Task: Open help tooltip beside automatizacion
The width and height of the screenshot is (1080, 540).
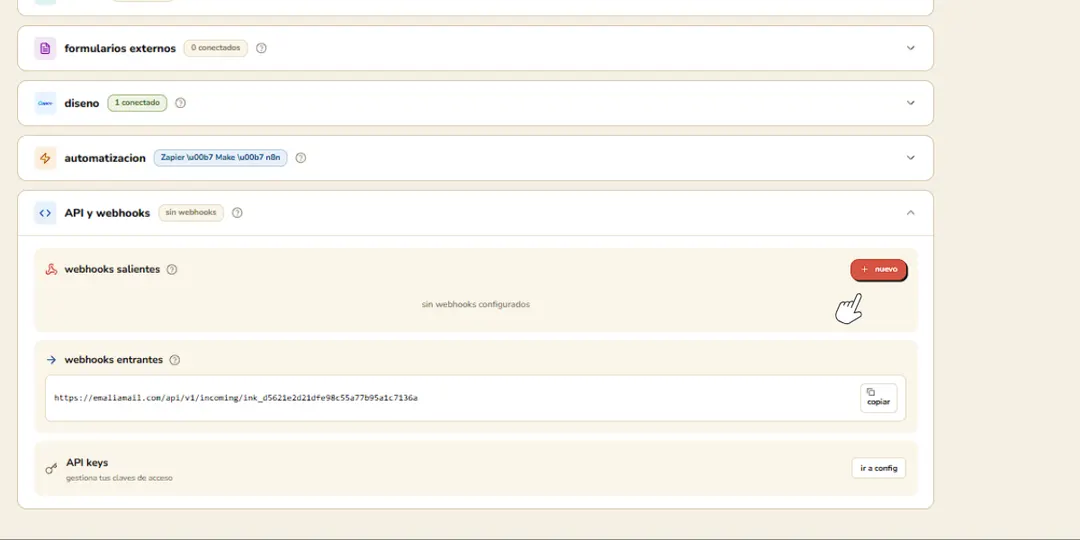Action: [300, 158]
